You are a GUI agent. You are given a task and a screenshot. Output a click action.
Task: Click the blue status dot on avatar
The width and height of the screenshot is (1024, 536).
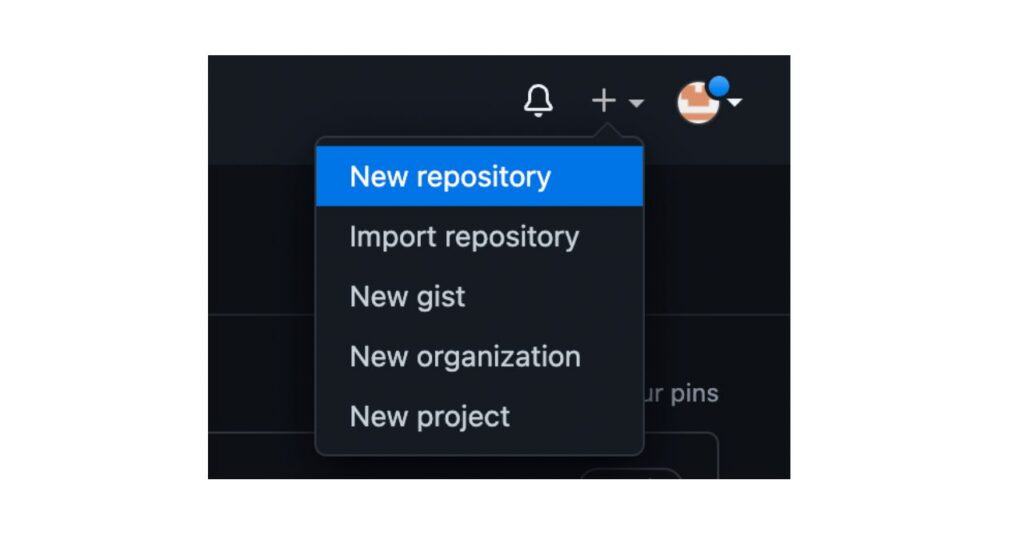(x=719, y=86)
